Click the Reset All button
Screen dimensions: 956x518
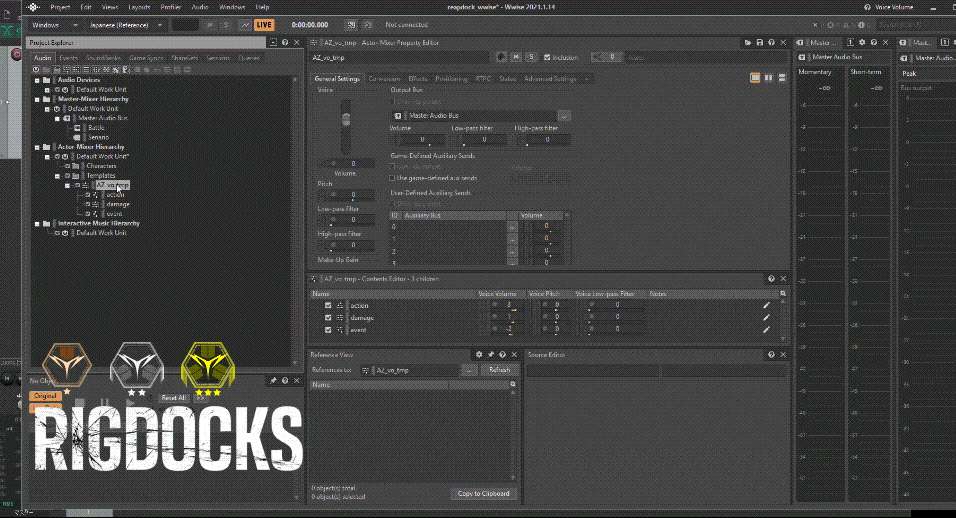click(x=173, y=398)
